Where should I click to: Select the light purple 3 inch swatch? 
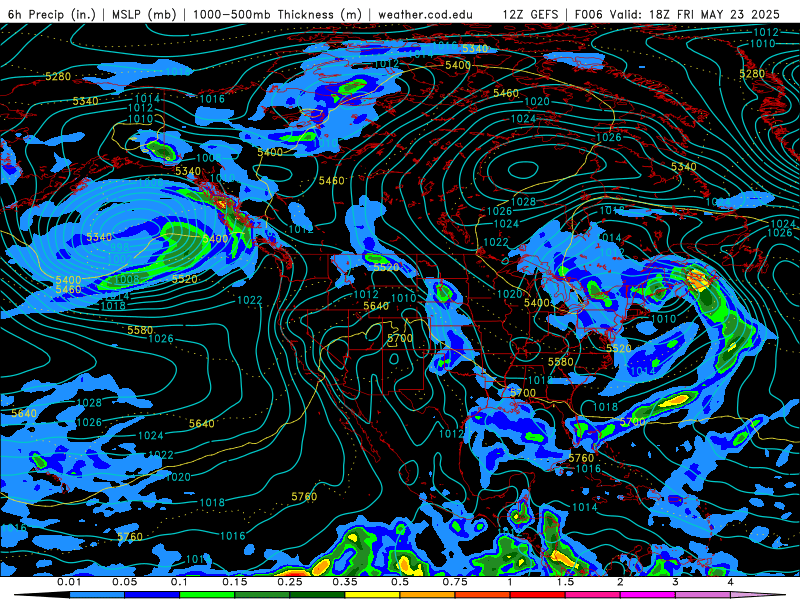click(x=703, y=595)
